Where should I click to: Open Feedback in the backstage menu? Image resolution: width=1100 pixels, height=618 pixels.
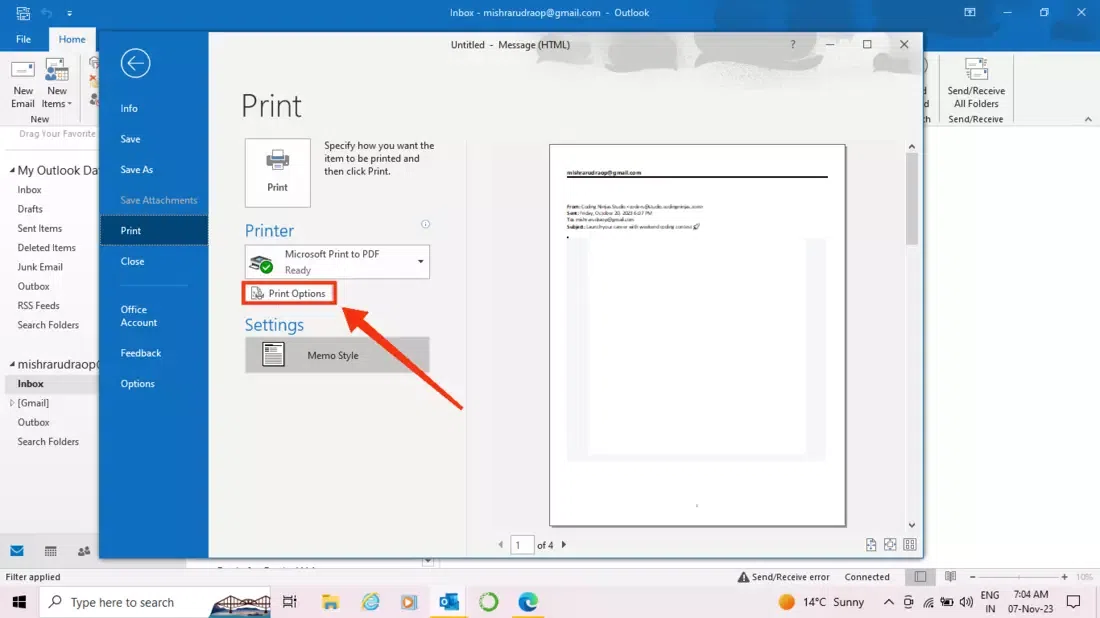pyautogui.click(x=141, y=353)
